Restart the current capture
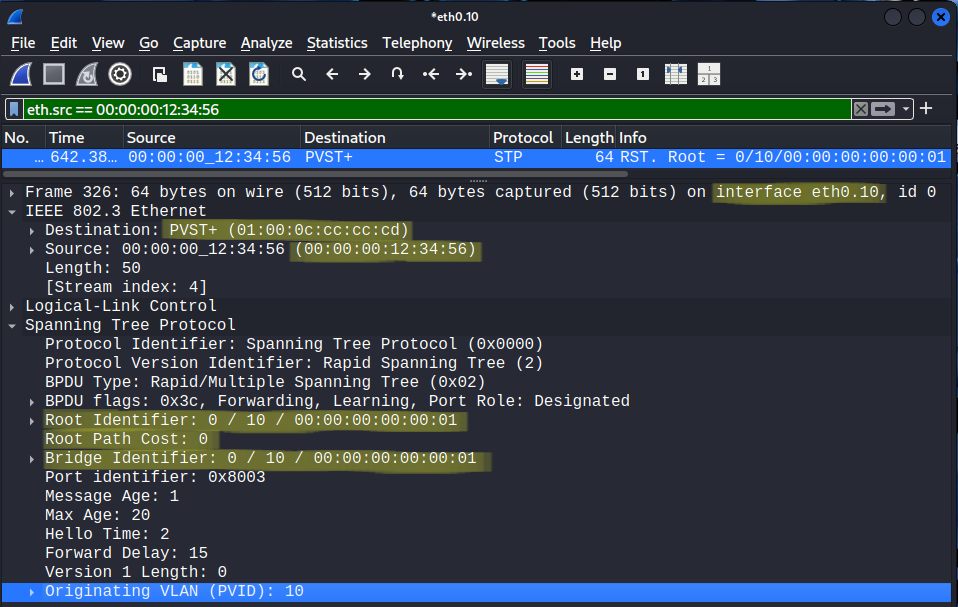Image resolution: width=958 pixels, height=607 pixels. [87, 74]
